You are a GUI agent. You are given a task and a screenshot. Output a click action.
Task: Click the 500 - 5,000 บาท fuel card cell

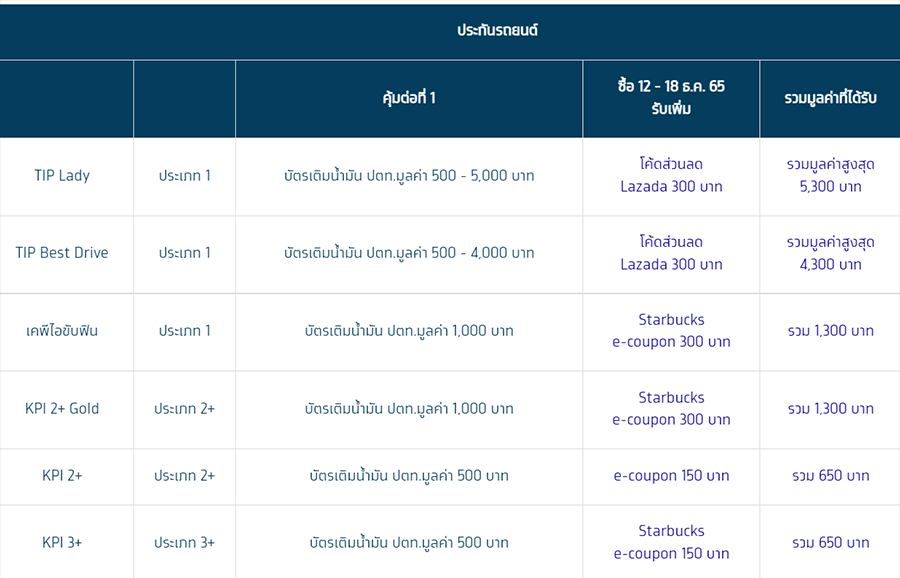(x=408, y=176)
